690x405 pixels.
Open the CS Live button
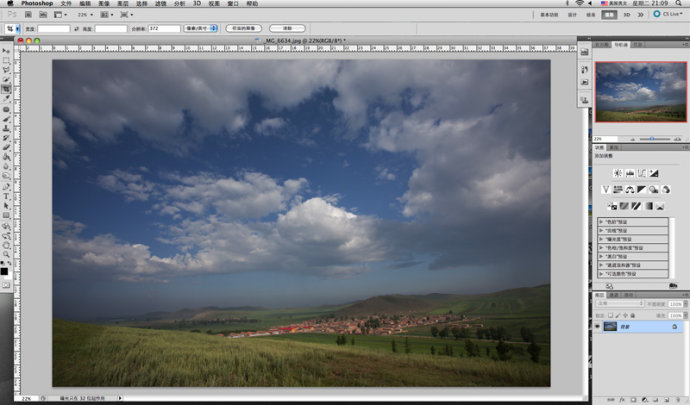[x=668, y=14]
